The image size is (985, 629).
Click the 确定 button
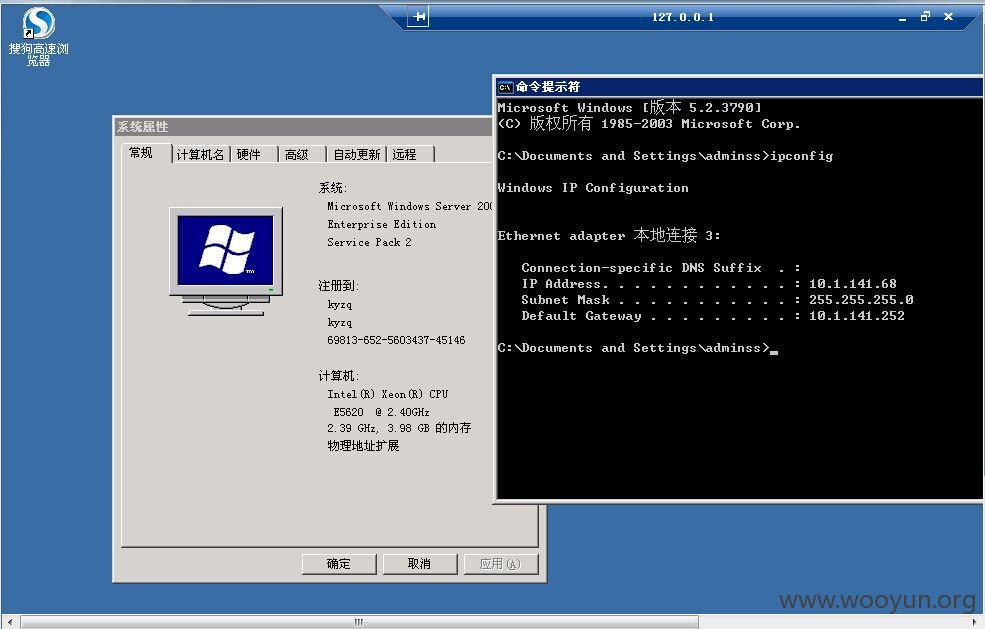point(339,564)
